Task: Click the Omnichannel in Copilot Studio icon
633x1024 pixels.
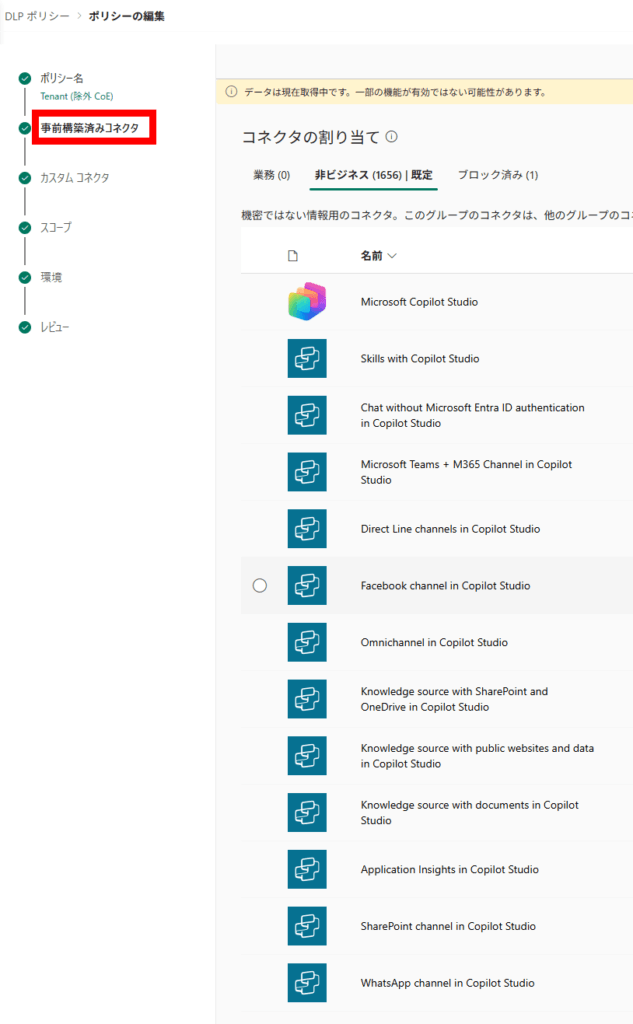Action: click(x=307, y=643)
